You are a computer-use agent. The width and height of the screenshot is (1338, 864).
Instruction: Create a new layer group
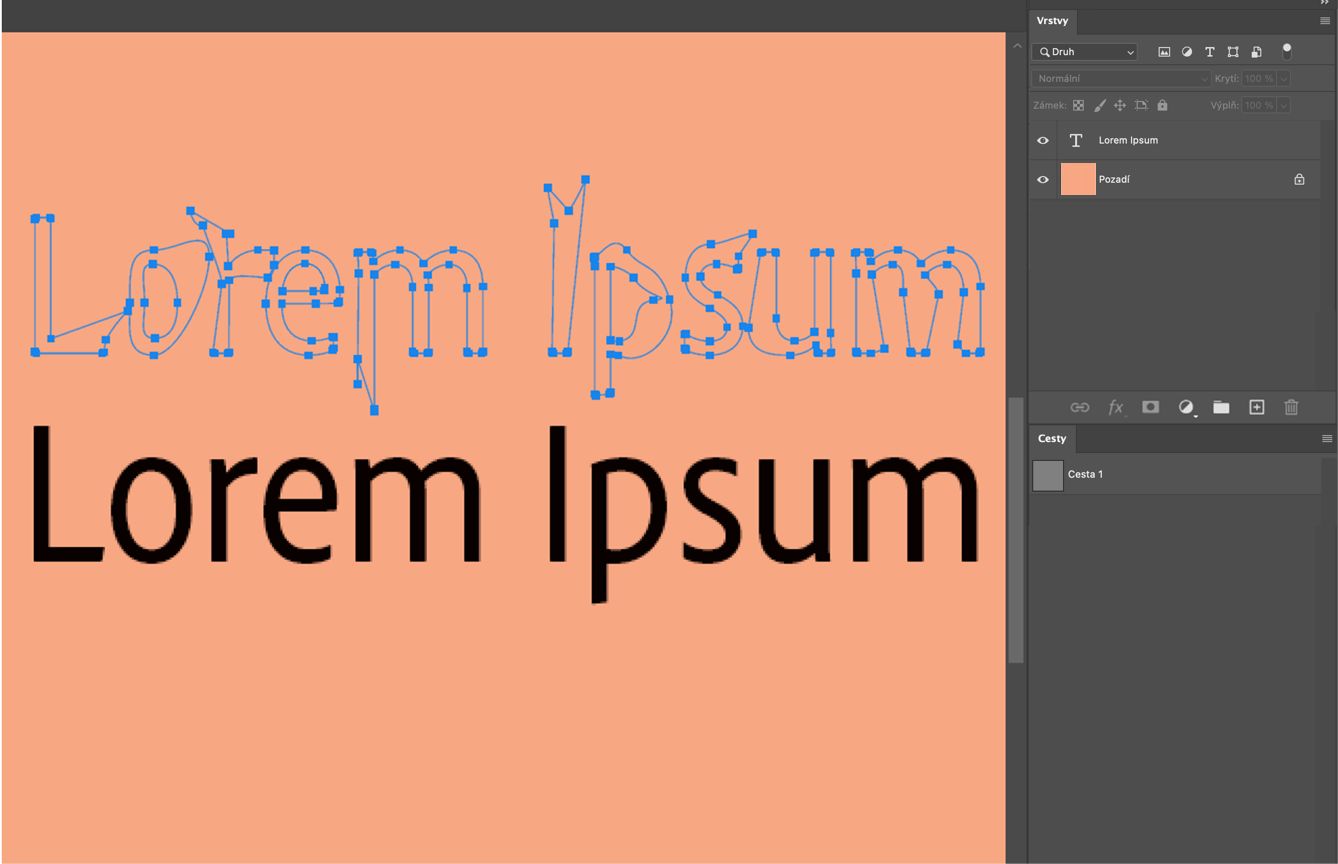1221,407
